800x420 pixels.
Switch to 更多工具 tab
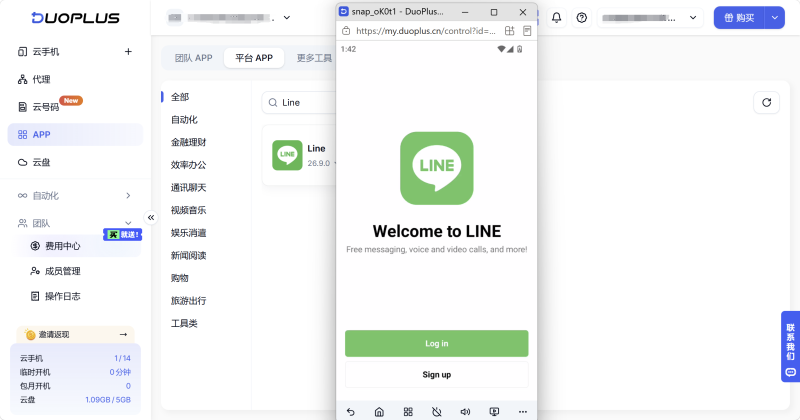(314, 58)
